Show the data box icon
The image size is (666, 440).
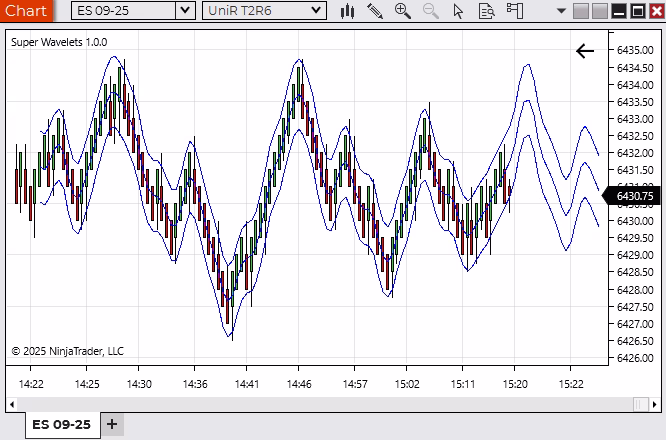click(x=486, y=11)
